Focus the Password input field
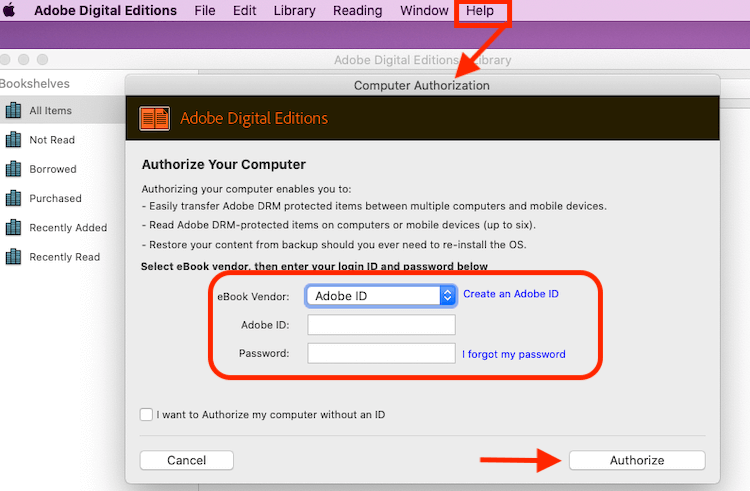 point(381,353)
